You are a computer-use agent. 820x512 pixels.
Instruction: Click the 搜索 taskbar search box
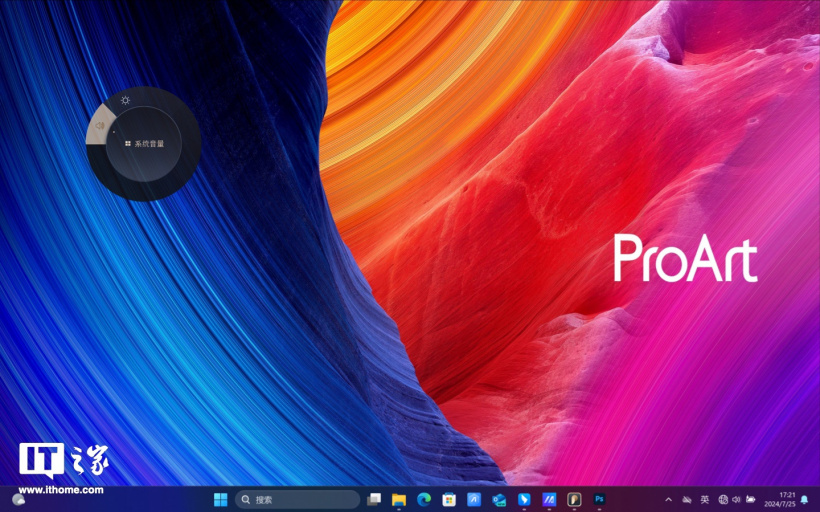(297, 499)
